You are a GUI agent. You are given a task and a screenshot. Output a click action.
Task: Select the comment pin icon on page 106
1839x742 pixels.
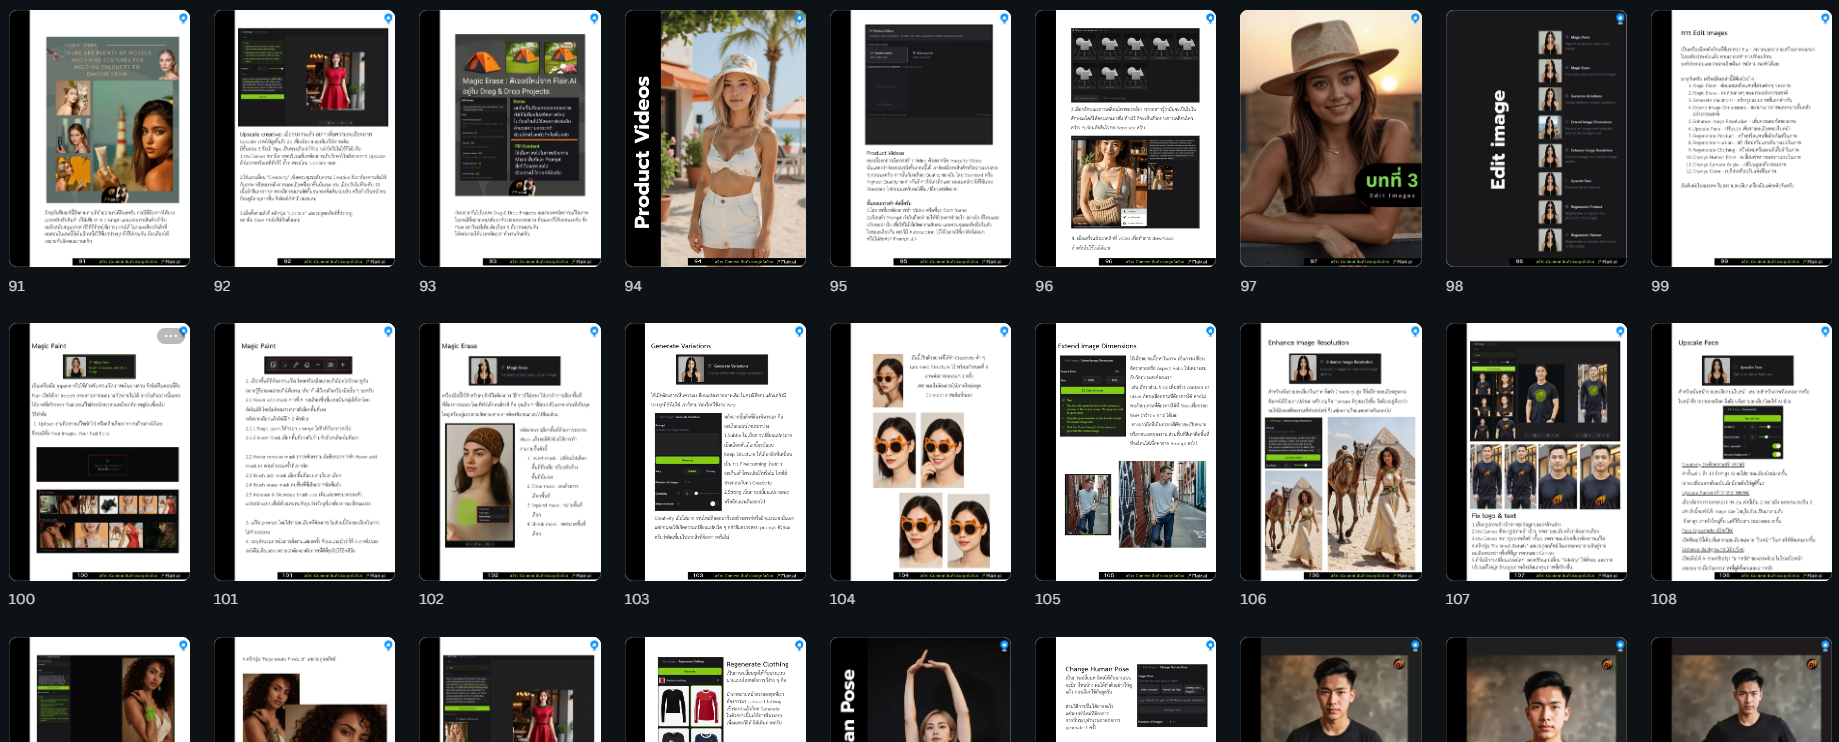coord(1415,331)
